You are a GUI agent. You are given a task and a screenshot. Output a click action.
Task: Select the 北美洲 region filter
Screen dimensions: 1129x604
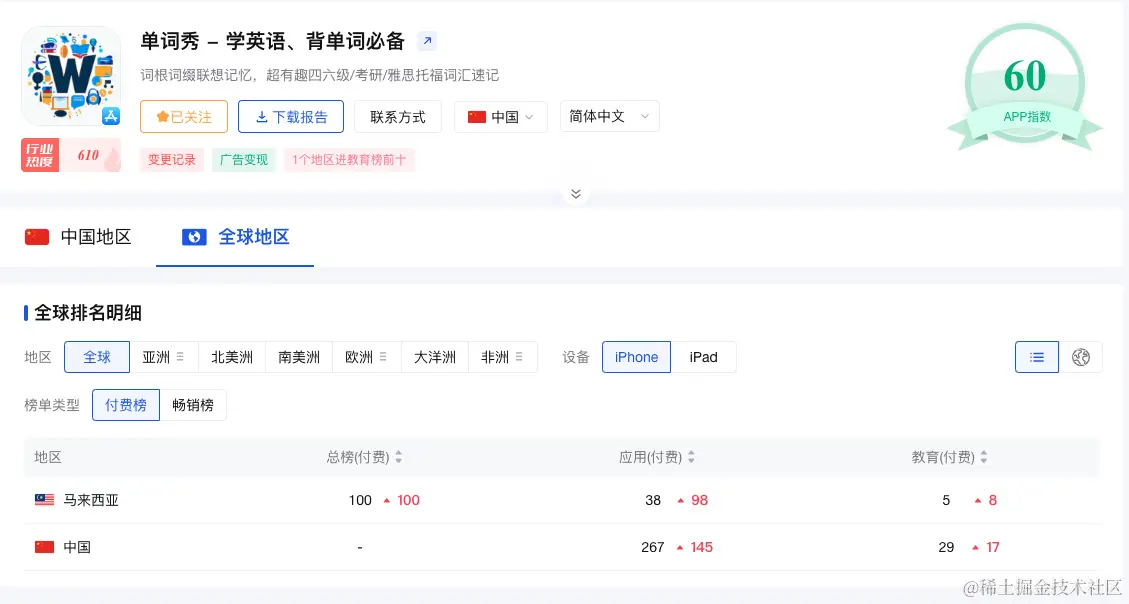232,357
